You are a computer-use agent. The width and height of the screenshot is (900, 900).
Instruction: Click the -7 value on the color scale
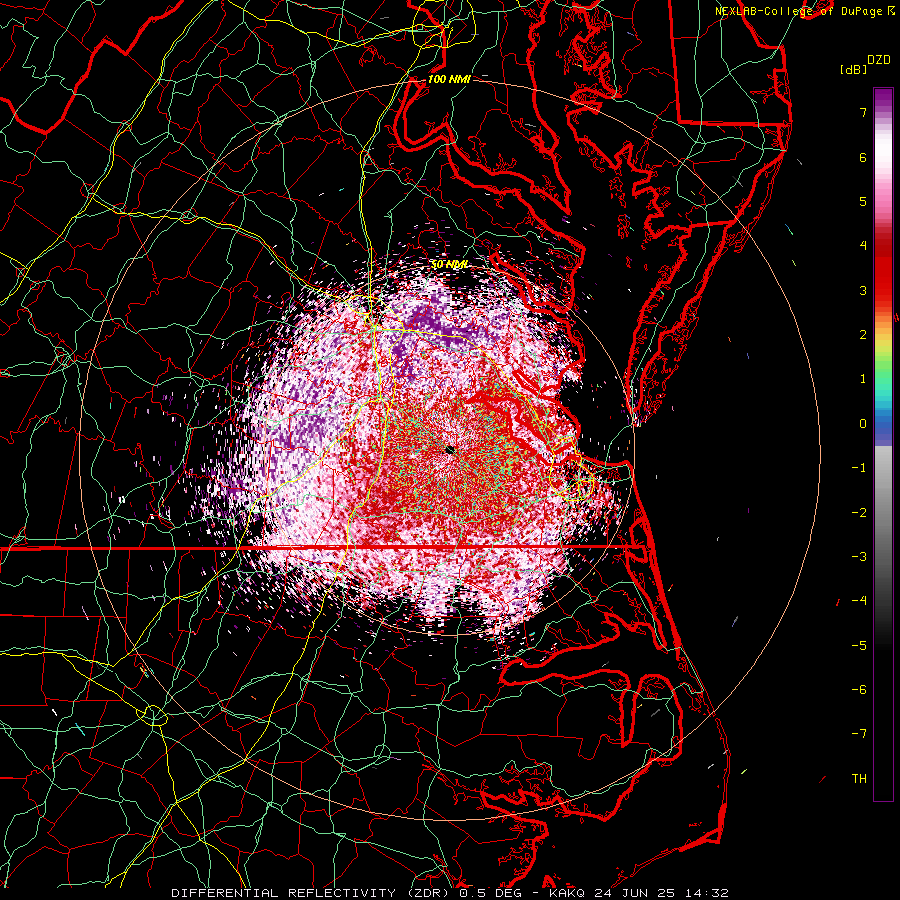[859, 734]
